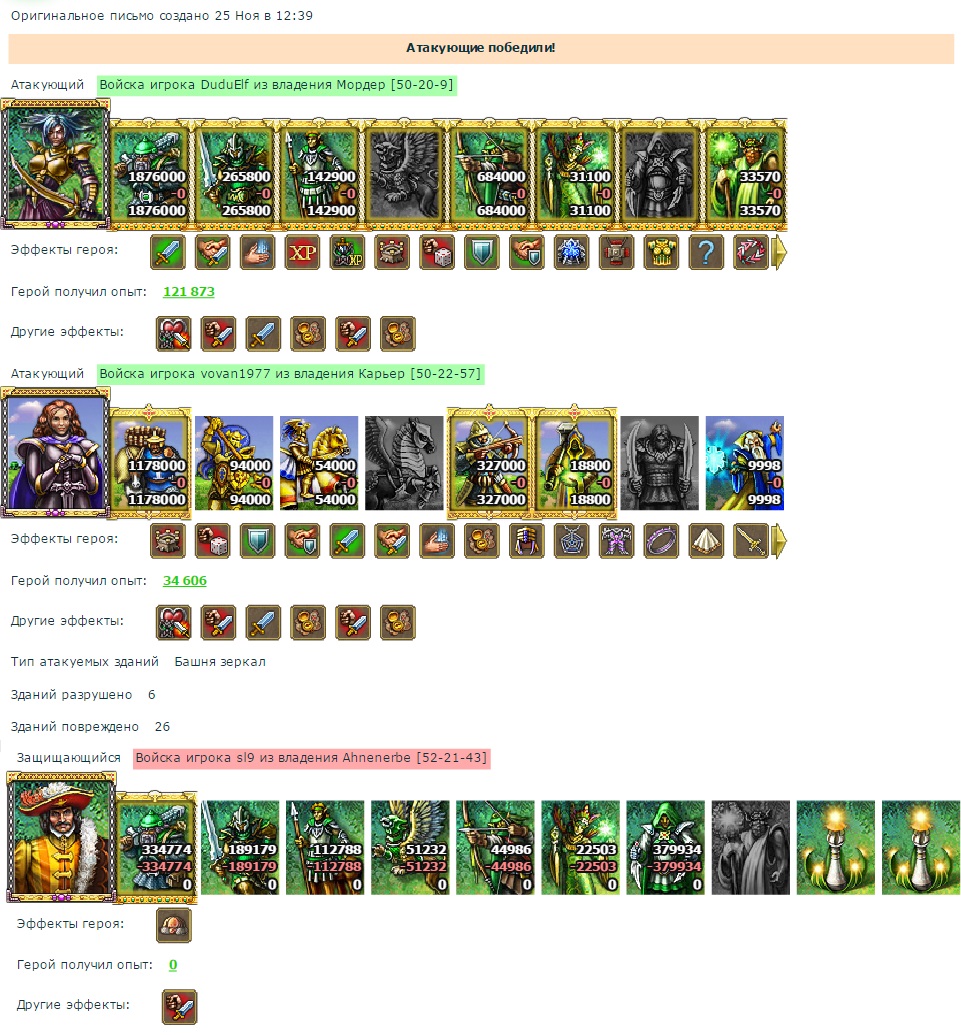Expand more hero effects for DuduElf with arrow
Screen dimensions: 961x1035
(x=779, y=252)
